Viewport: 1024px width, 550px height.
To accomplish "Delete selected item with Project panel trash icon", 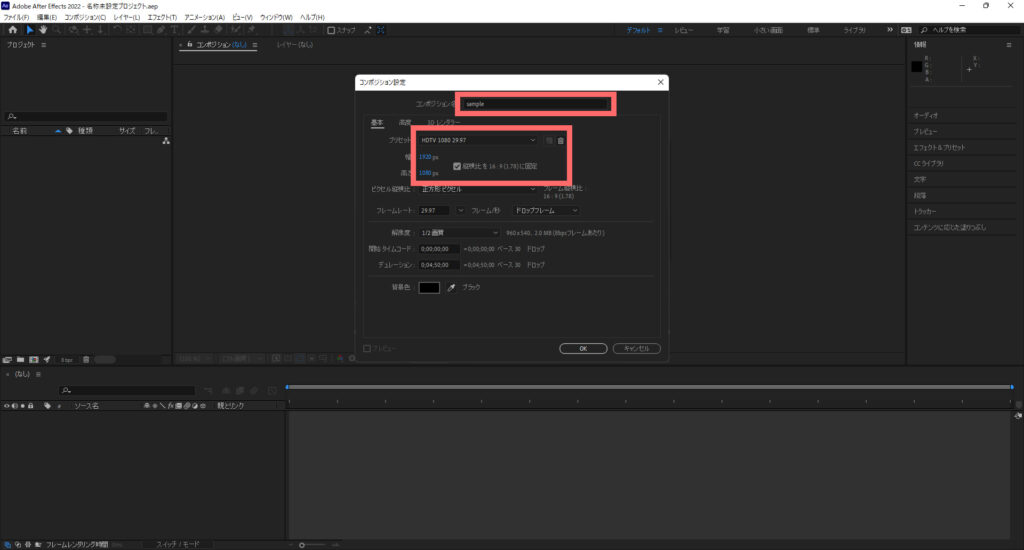I will (86, 359).
